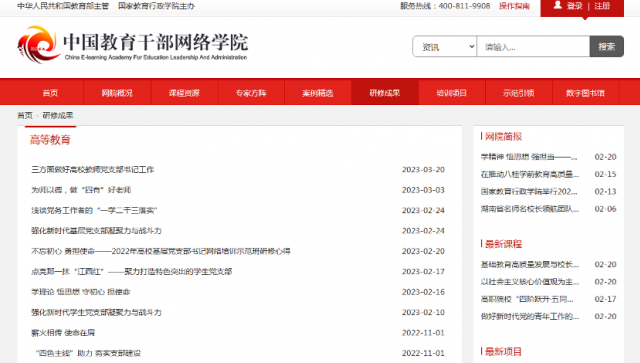The width and height of the screenshot is (640, 363).
Task: Click the 02-17 date in 最新课程
Action: pyautogui.click(x=605, y=299)
